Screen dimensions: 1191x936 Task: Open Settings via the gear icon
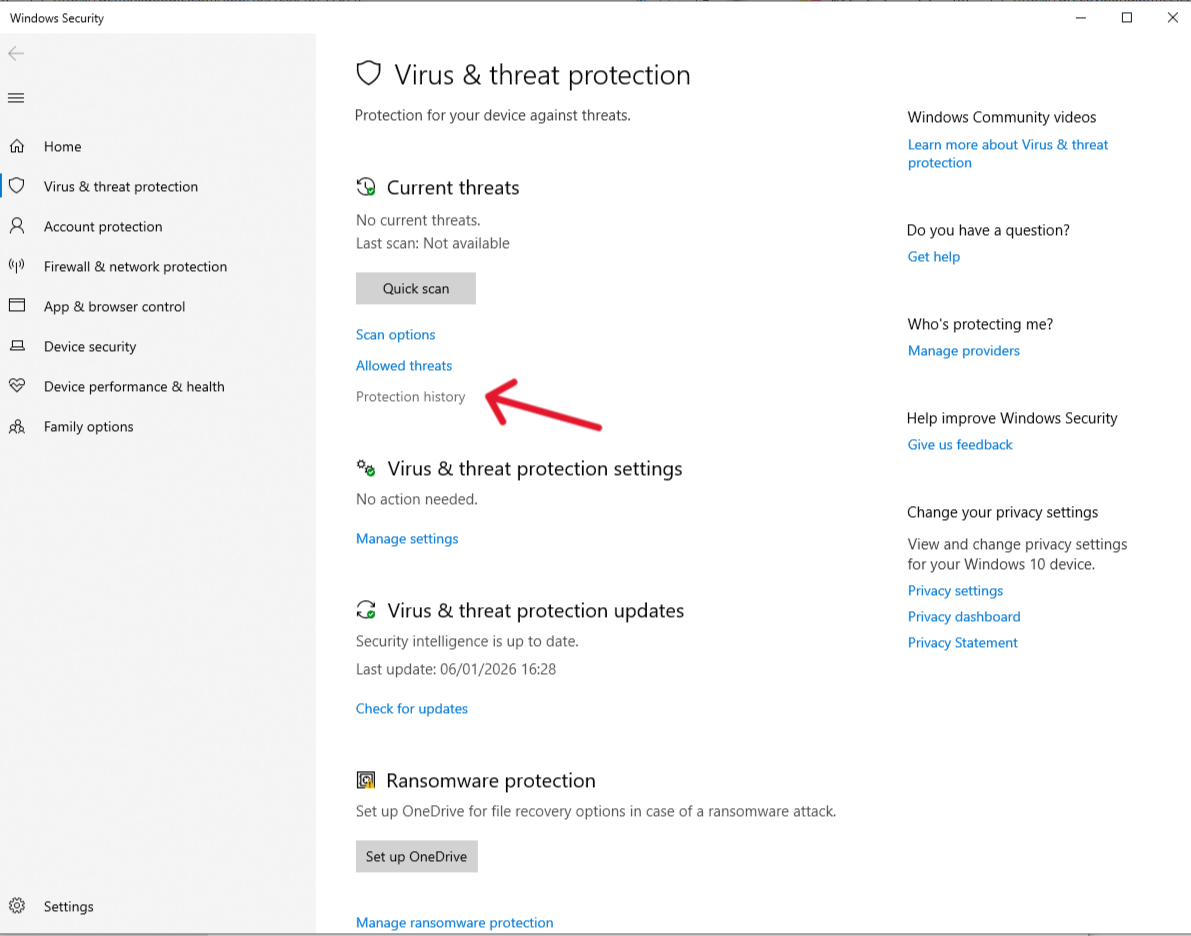18,906
